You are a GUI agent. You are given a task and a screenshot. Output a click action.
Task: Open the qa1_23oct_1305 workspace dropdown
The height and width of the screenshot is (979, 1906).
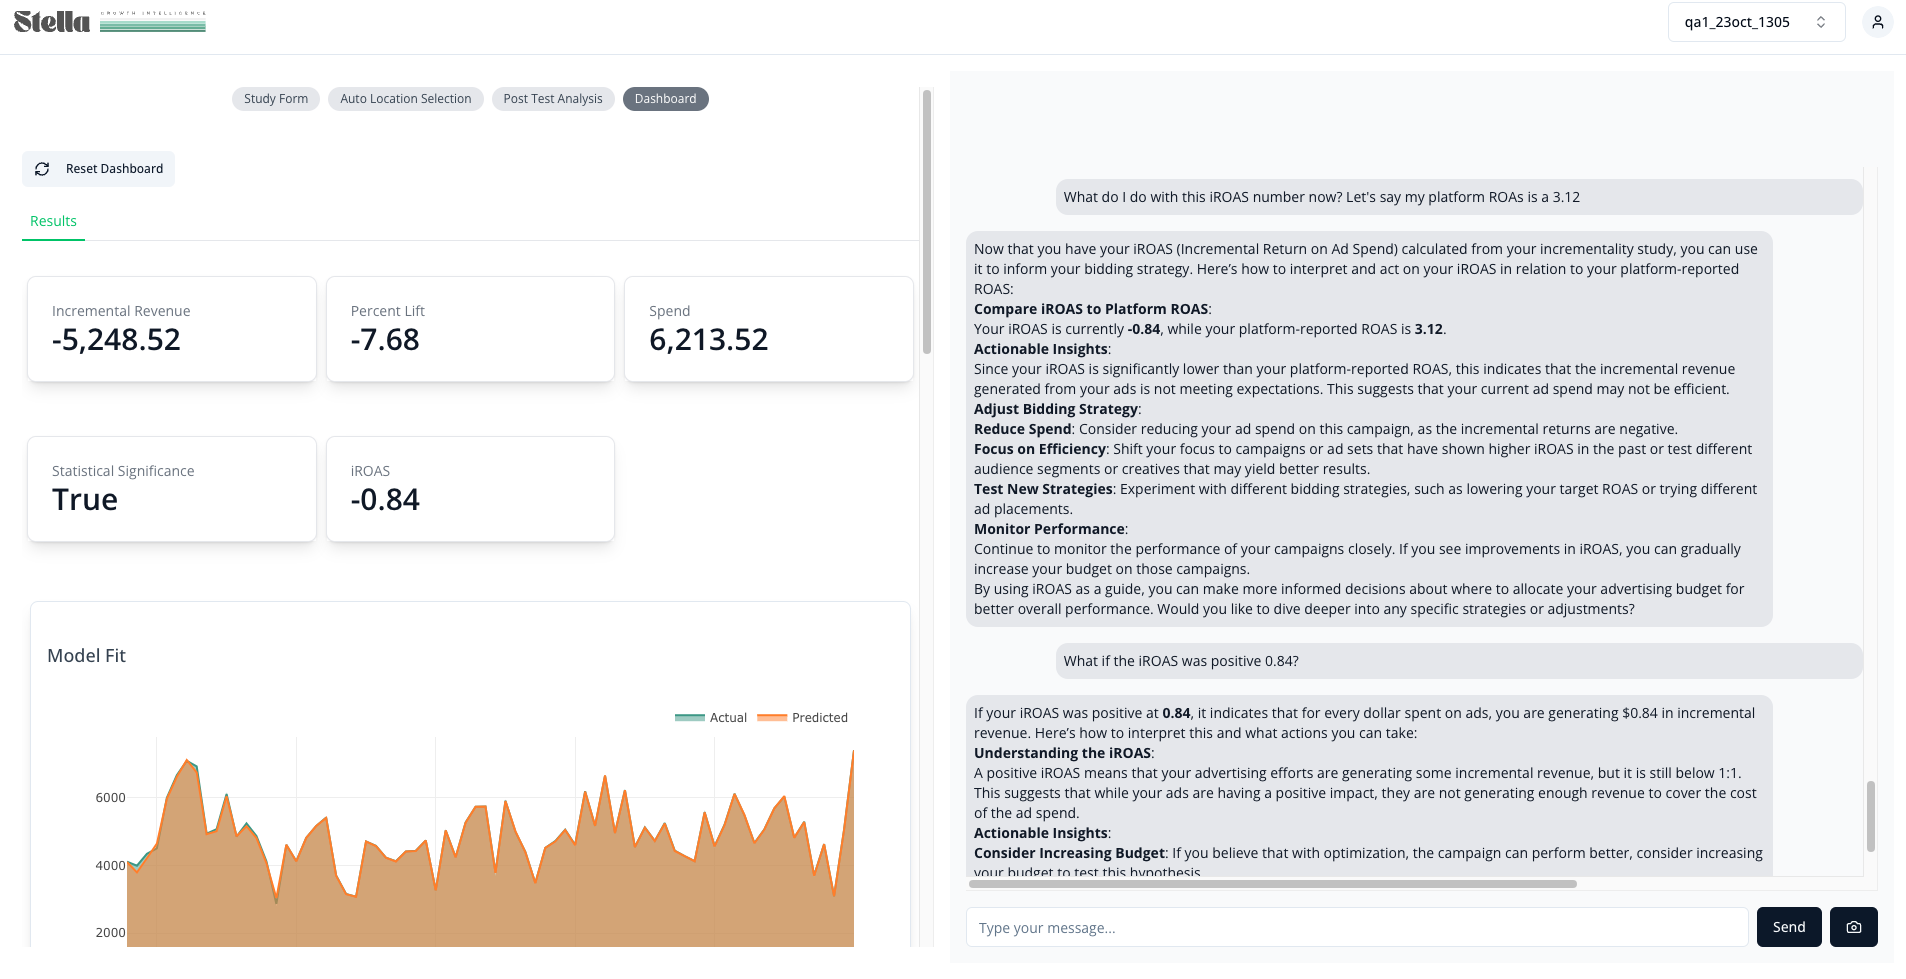(1756, 22)
